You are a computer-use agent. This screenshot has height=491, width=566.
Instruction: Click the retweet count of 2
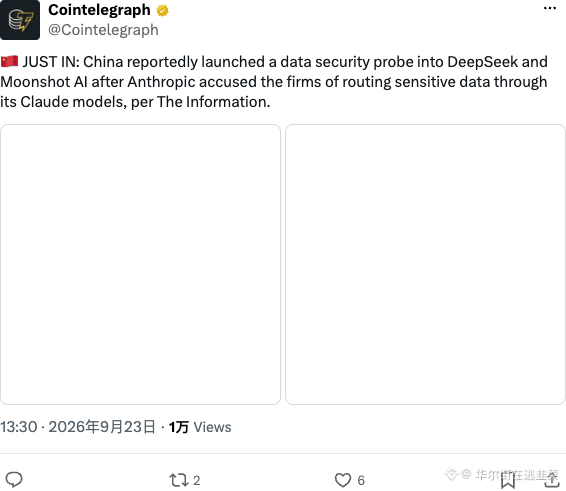click(197, 481)
